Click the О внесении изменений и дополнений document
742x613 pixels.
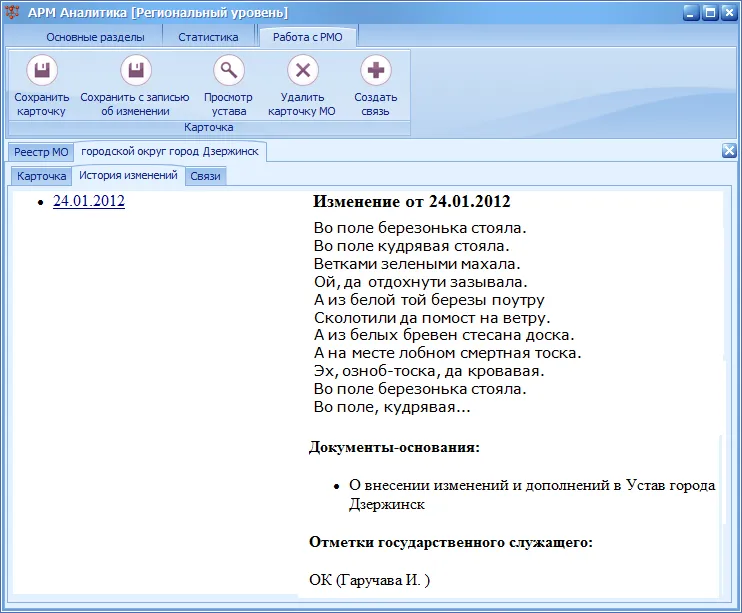pos(532,495)
